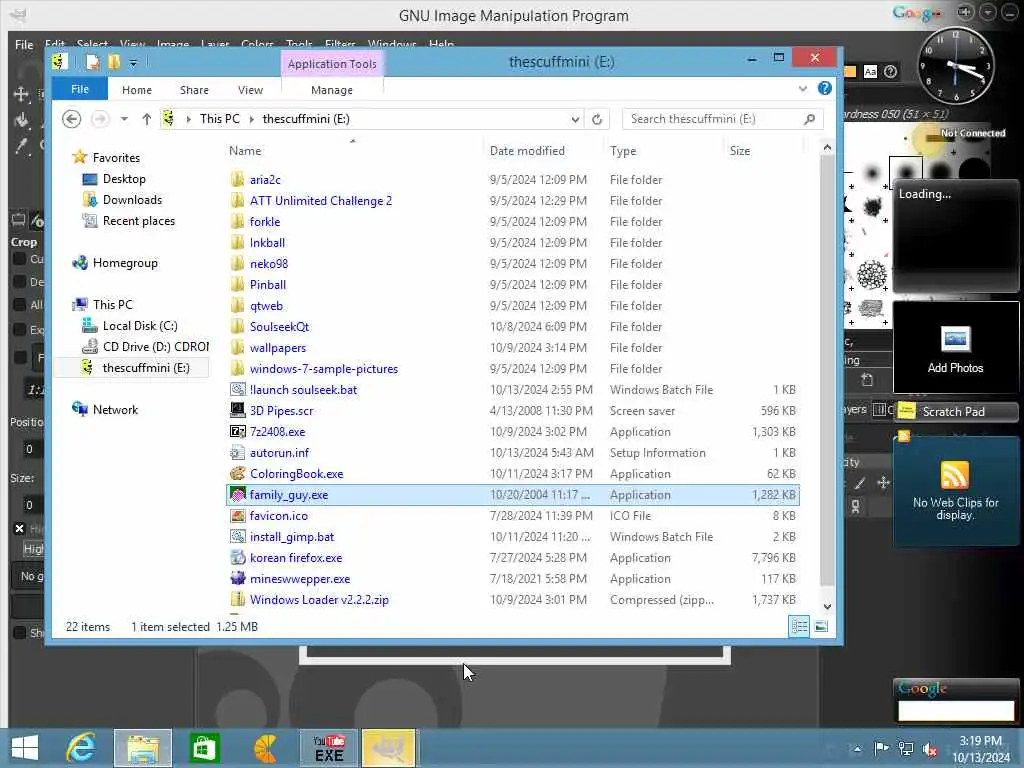Open the Home ribbon tab
This screenshot has height=768, width=1024.
coord(136,89)
